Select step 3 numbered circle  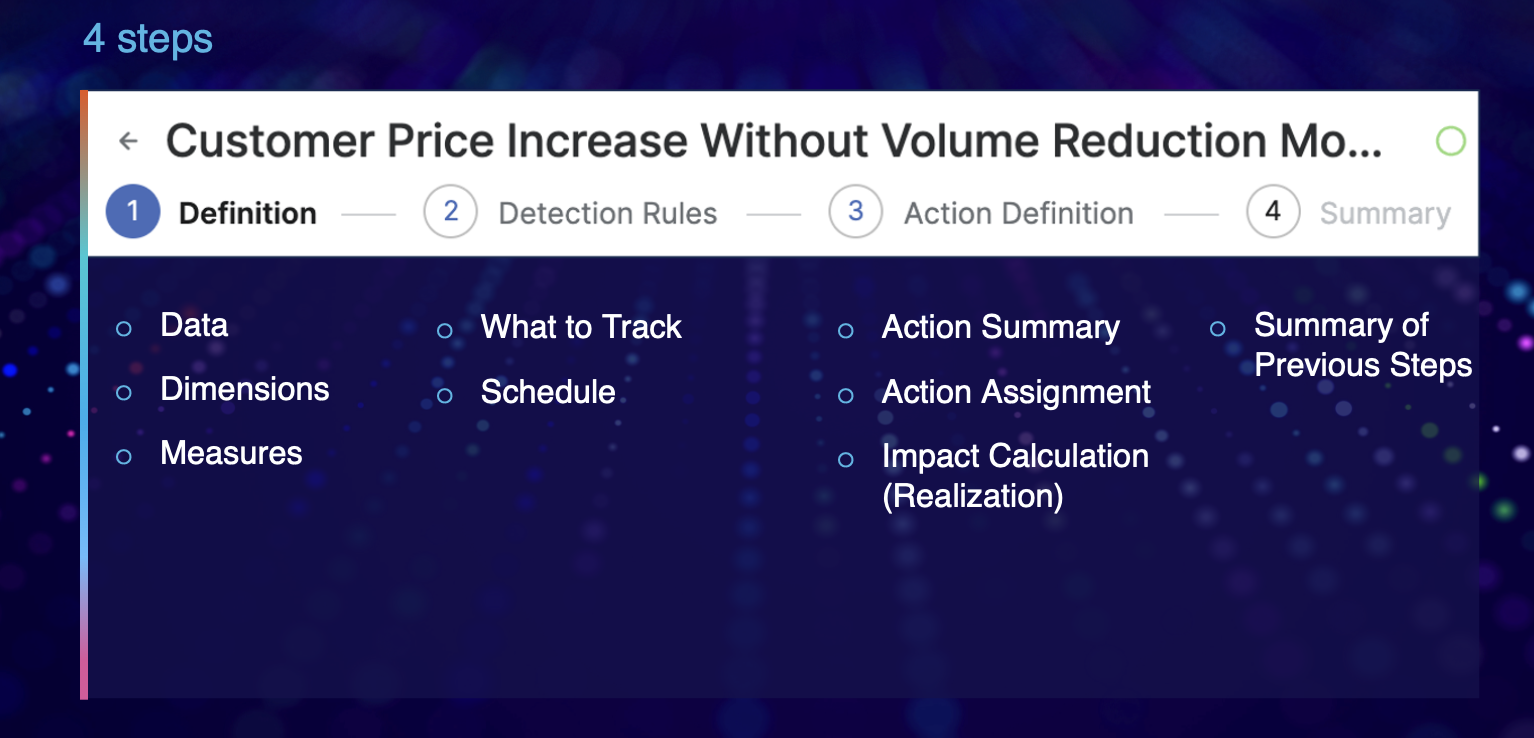tap(855, 213)
